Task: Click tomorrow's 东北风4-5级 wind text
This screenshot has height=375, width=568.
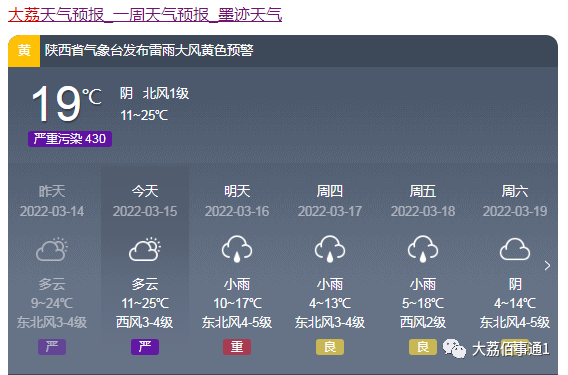Action: [237, 322]
